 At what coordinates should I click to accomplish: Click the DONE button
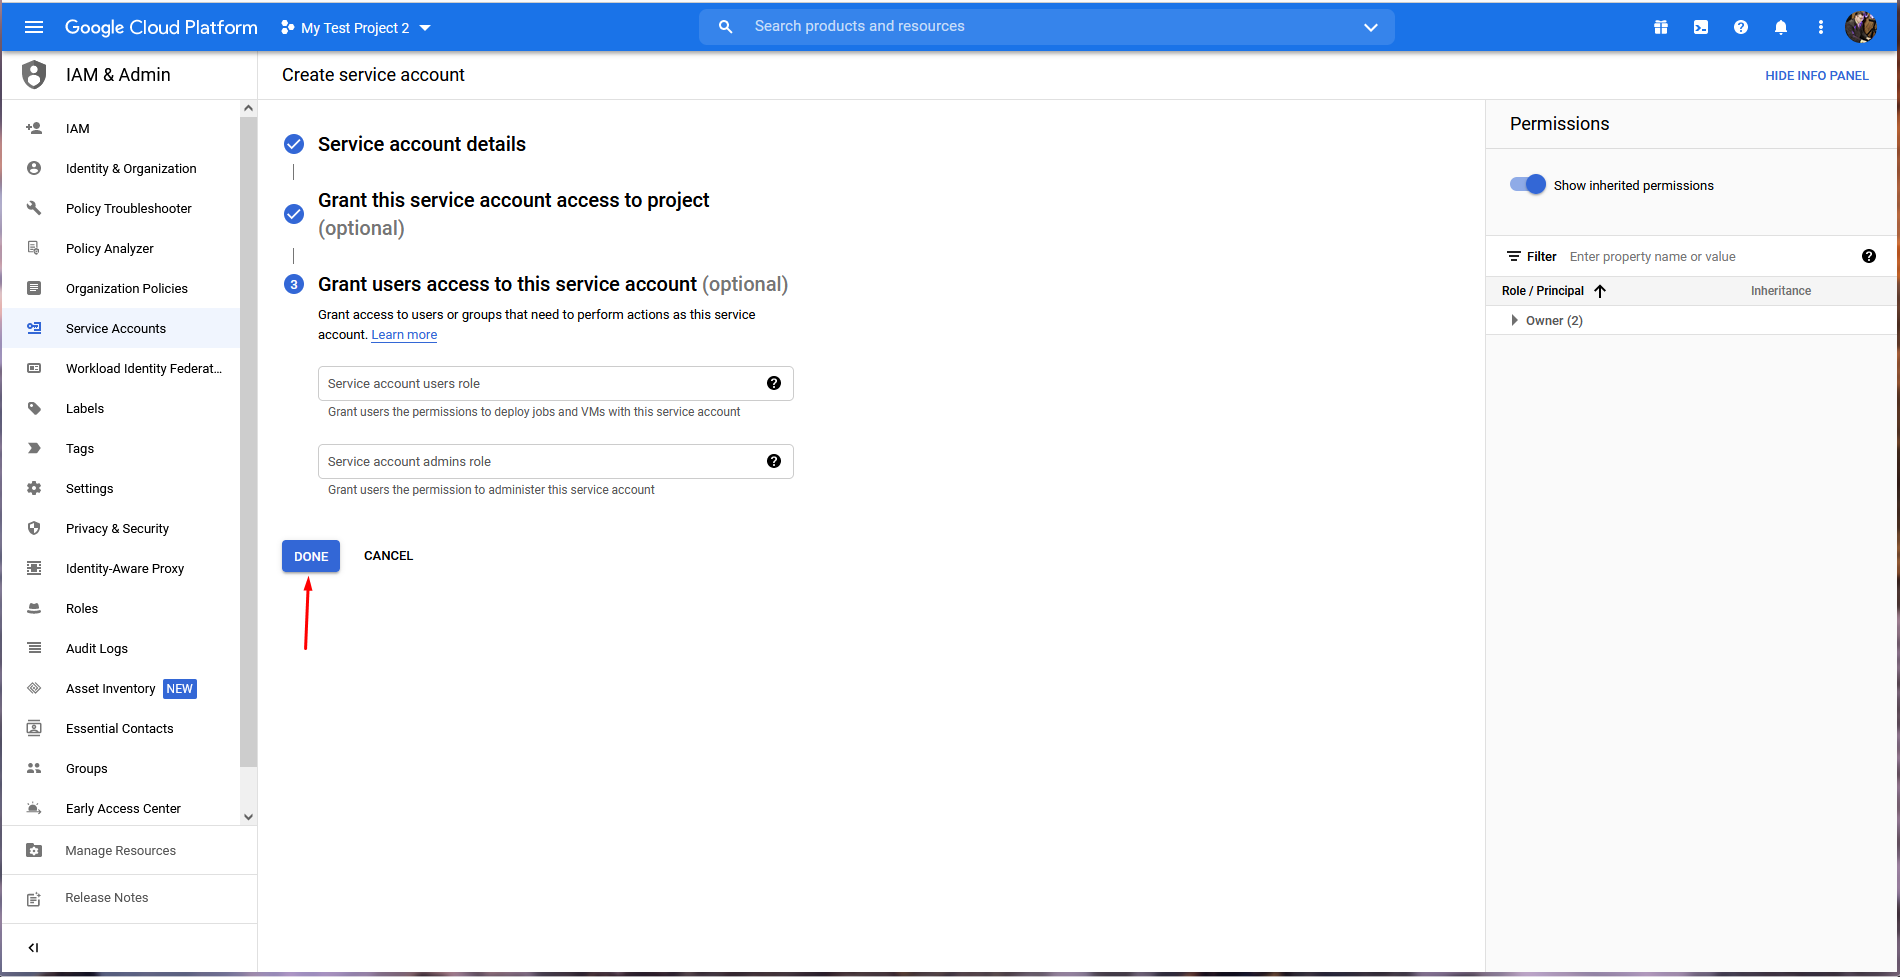(x=311, y=556)
